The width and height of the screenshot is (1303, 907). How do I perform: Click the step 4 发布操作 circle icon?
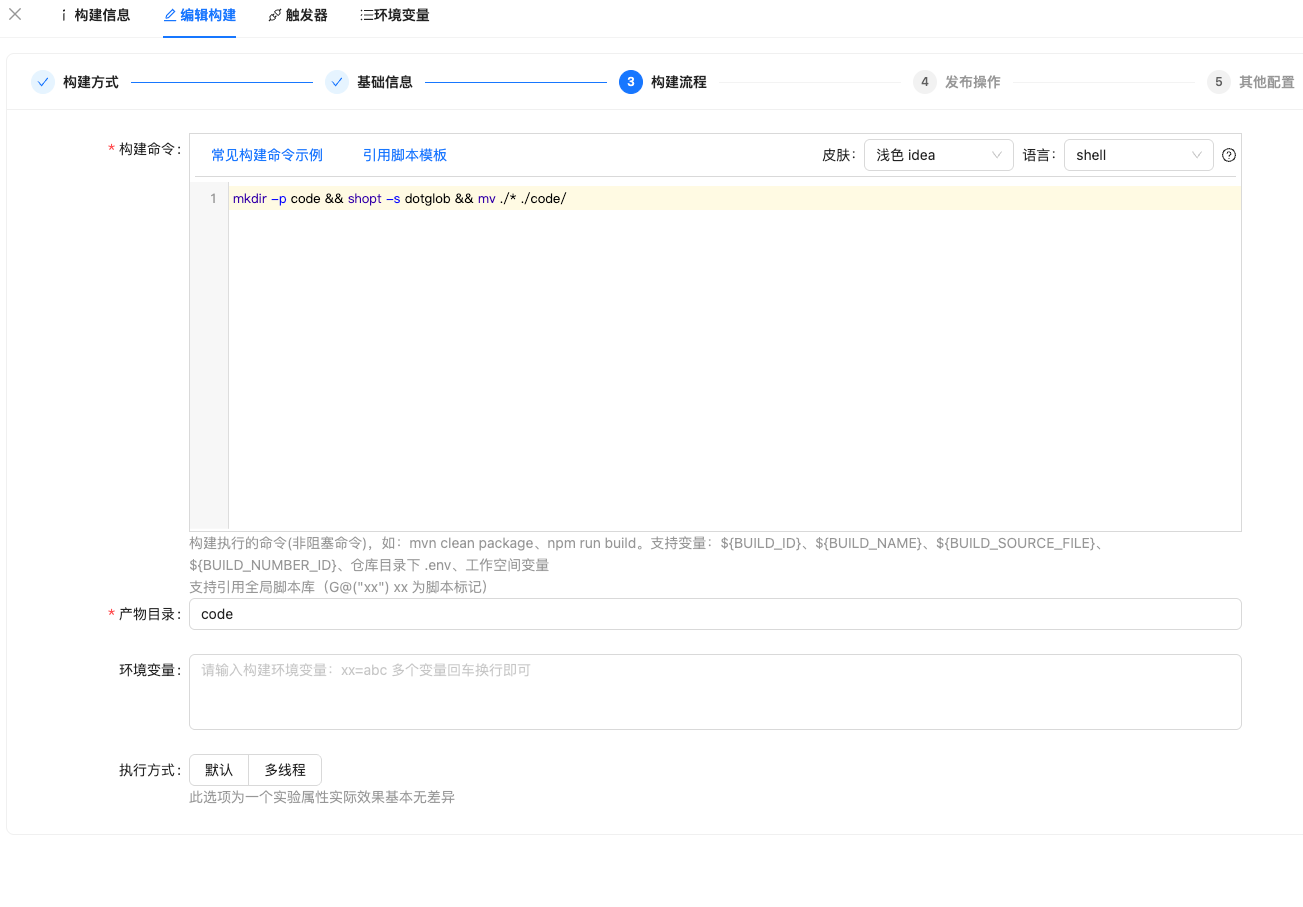(x=925, y=82)
